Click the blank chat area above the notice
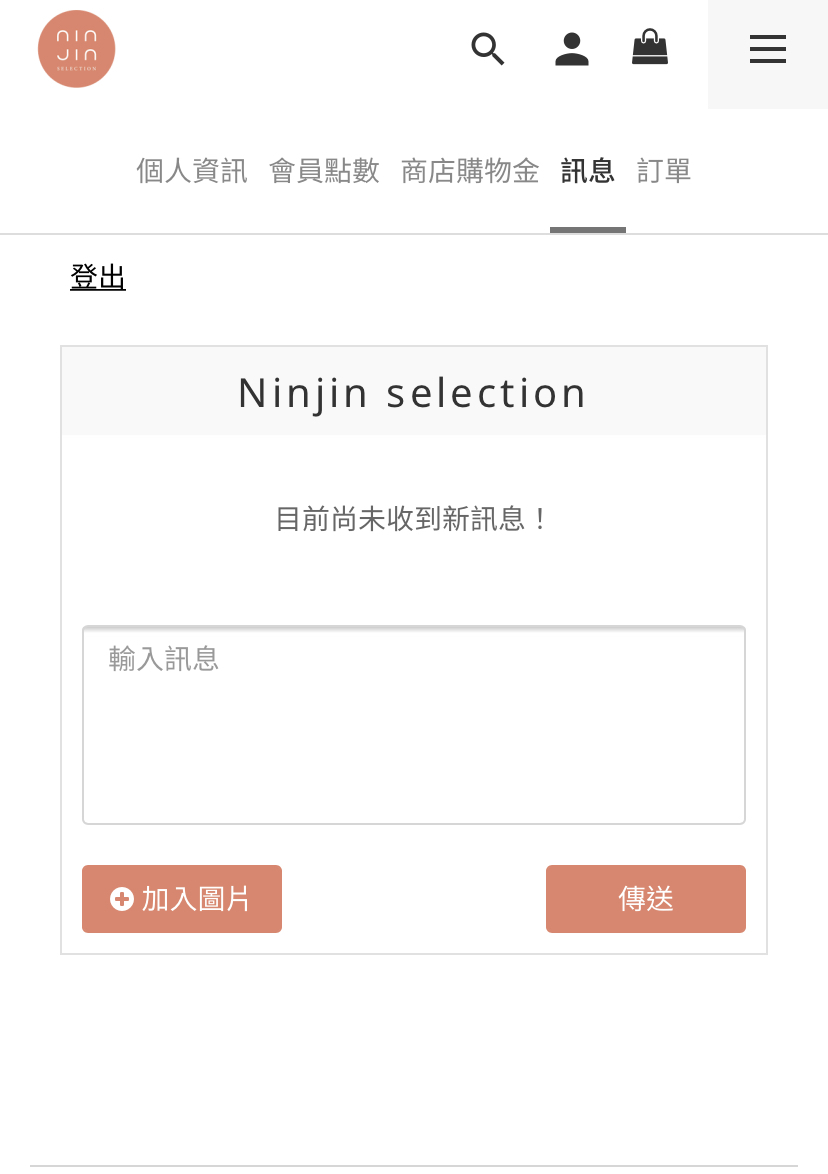 coord(414,468)
